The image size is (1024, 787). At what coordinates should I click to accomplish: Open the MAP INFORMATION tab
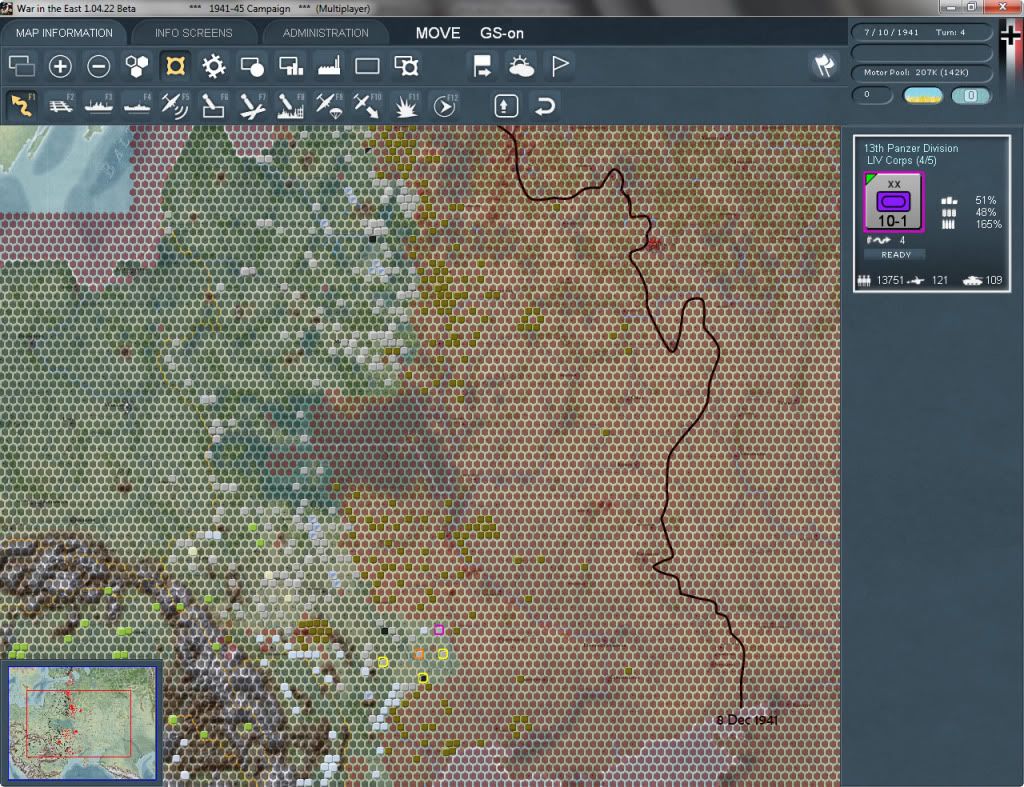pos(64,33)
